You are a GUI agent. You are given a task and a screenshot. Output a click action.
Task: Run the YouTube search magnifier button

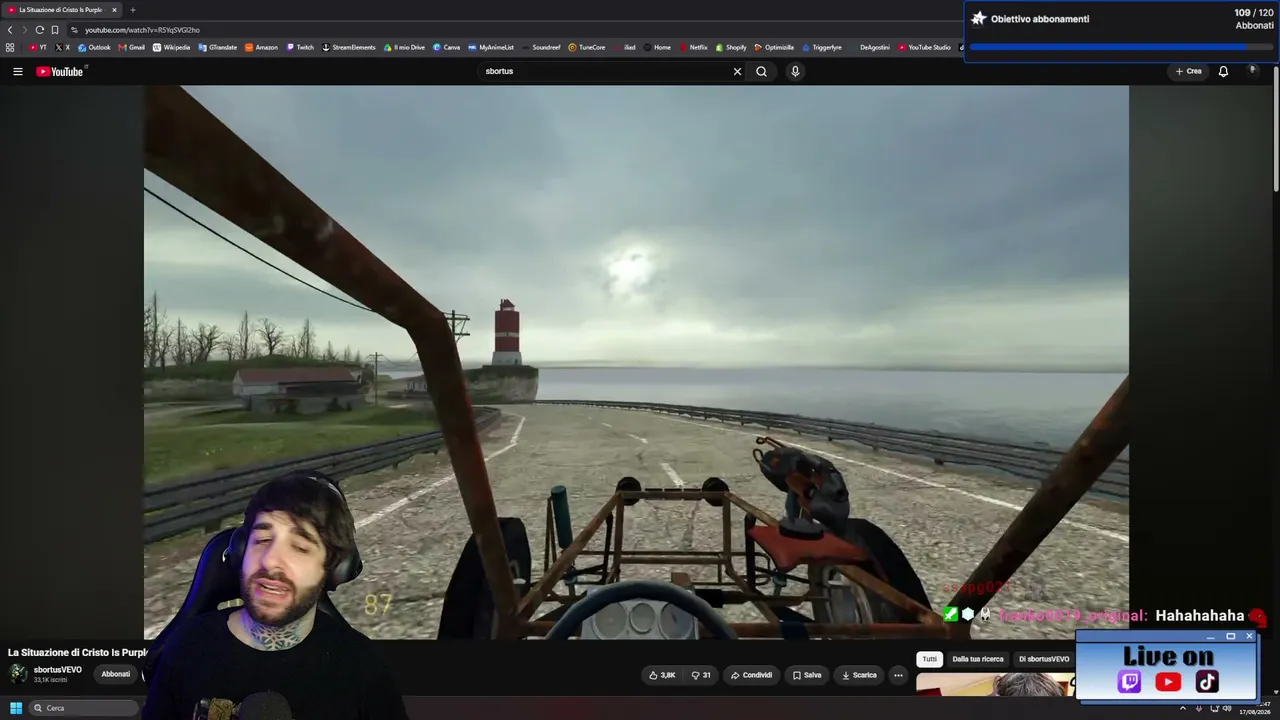coord(761,71)
